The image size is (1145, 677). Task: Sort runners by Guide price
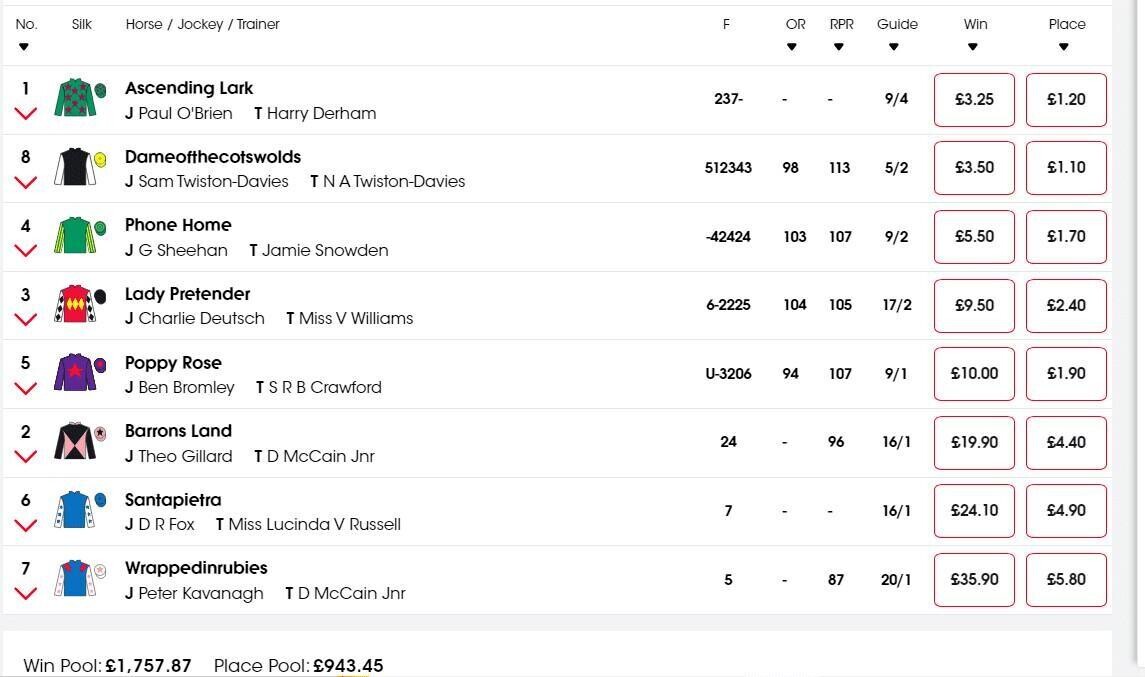(x=893, y=47)
